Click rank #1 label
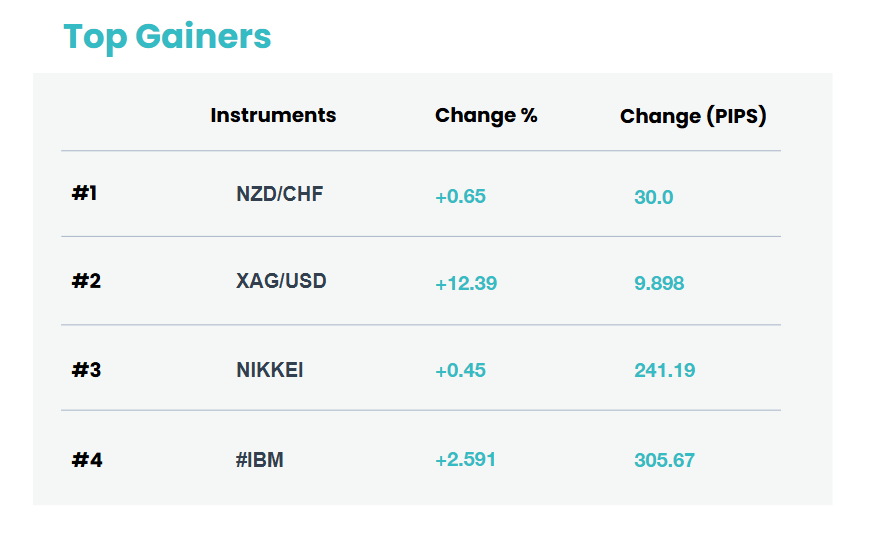Image resolution: width=877 pixels, height=549 pixels. [x=84, y=193]
